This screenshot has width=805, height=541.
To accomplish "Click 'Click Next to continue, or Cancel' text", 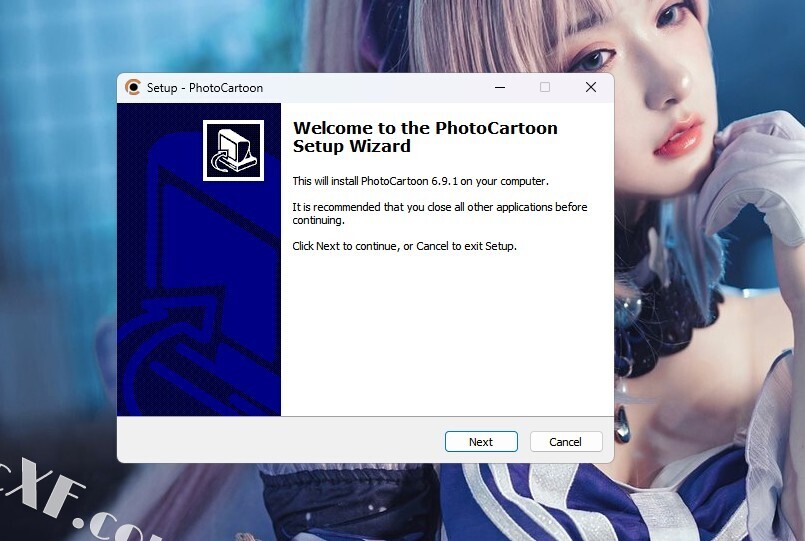I will [405, 246].
